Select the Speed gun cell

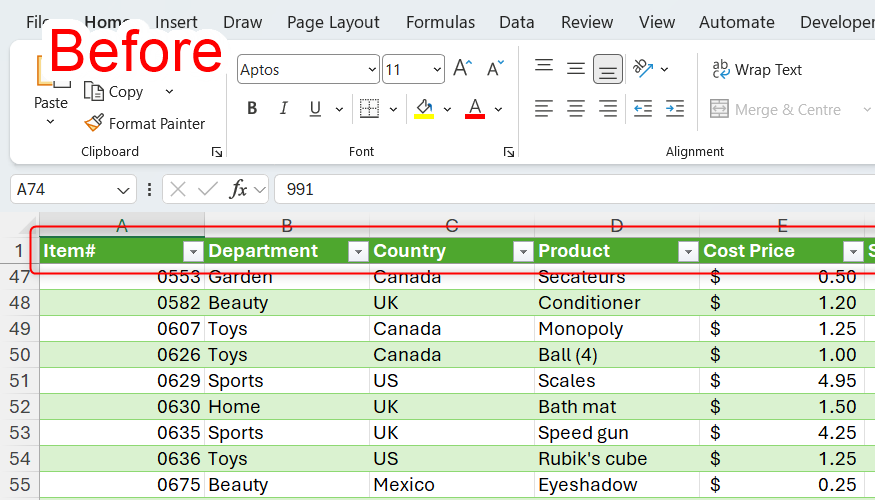point(617,432)
